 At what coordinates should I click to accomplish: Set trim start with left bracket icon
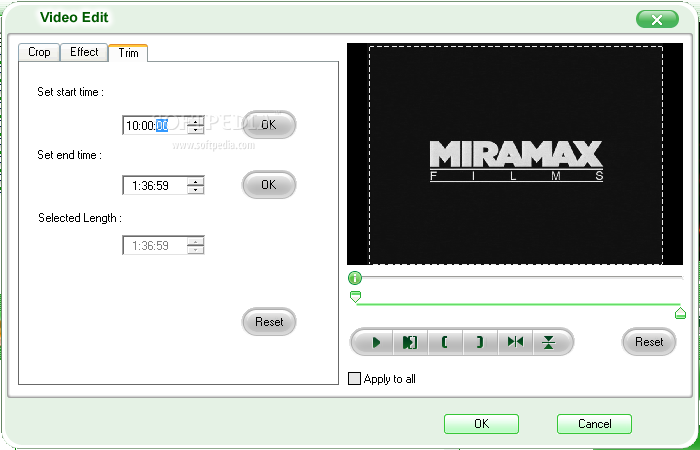[x=445, y=342]
